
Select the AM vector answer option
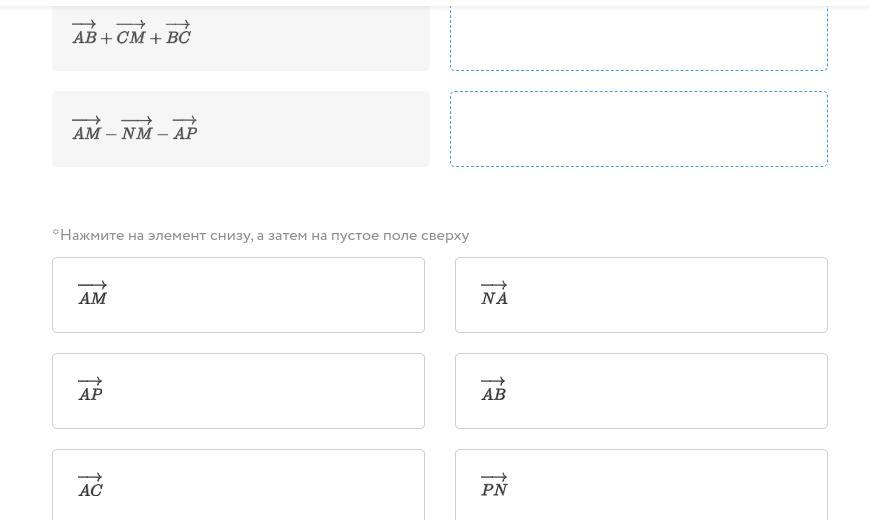point(238,295)
